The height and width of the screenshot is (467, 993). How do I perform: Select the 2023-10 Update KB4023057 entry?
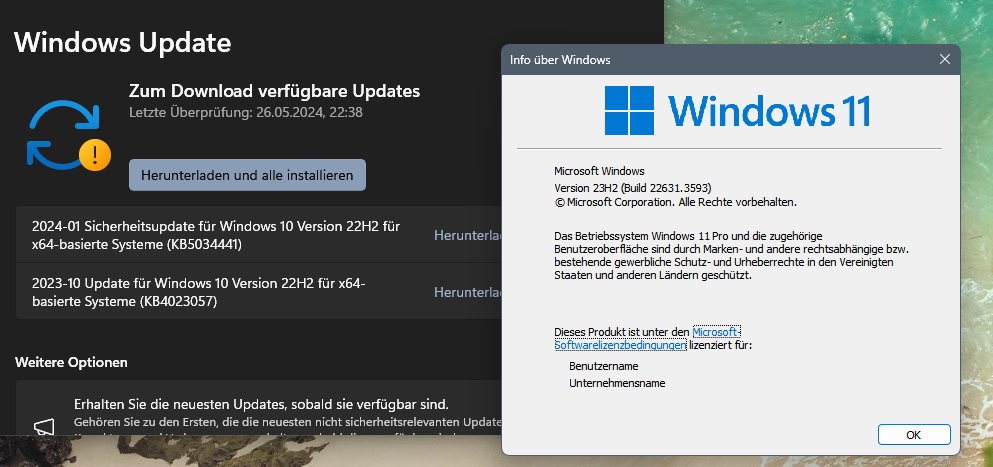(258, 291)
